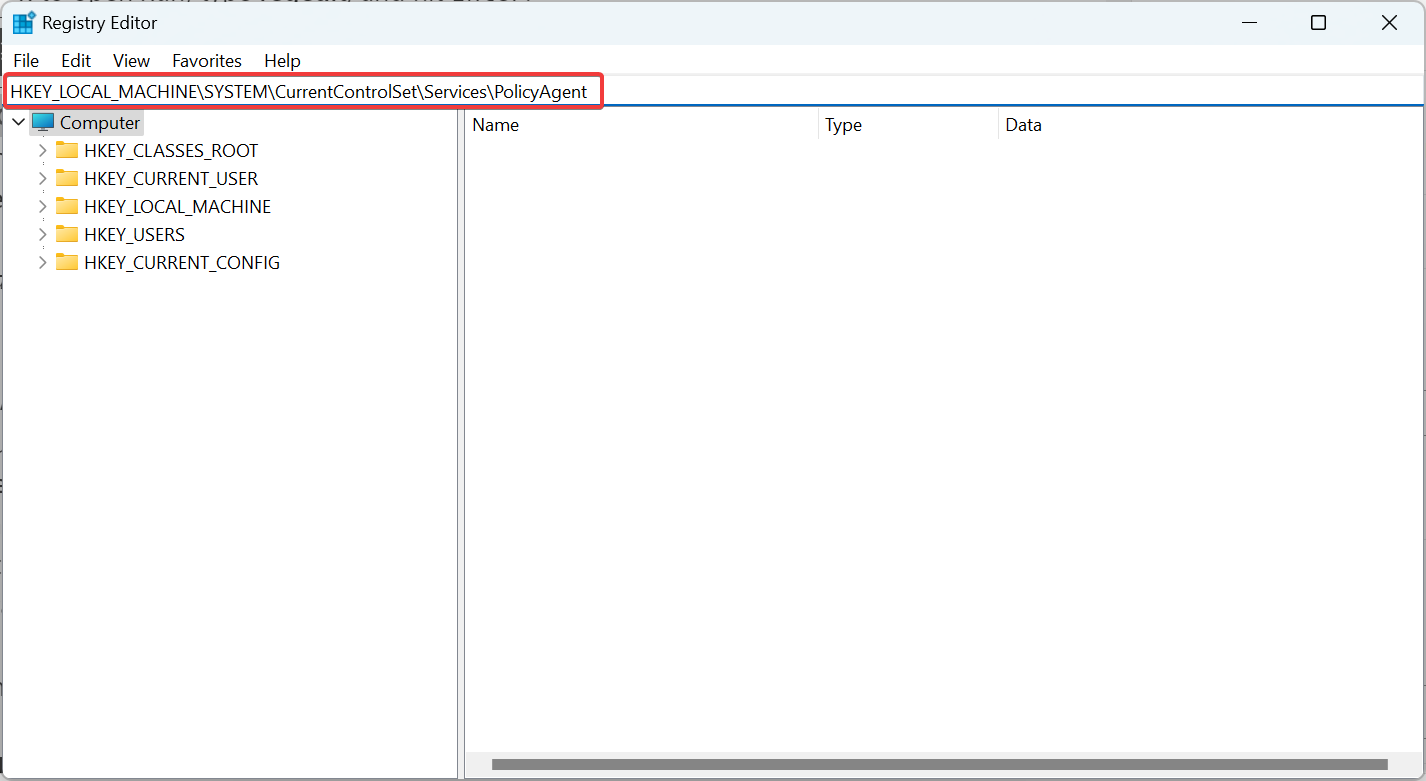
Task: Open the Help menu
Action: click(282, 61)
